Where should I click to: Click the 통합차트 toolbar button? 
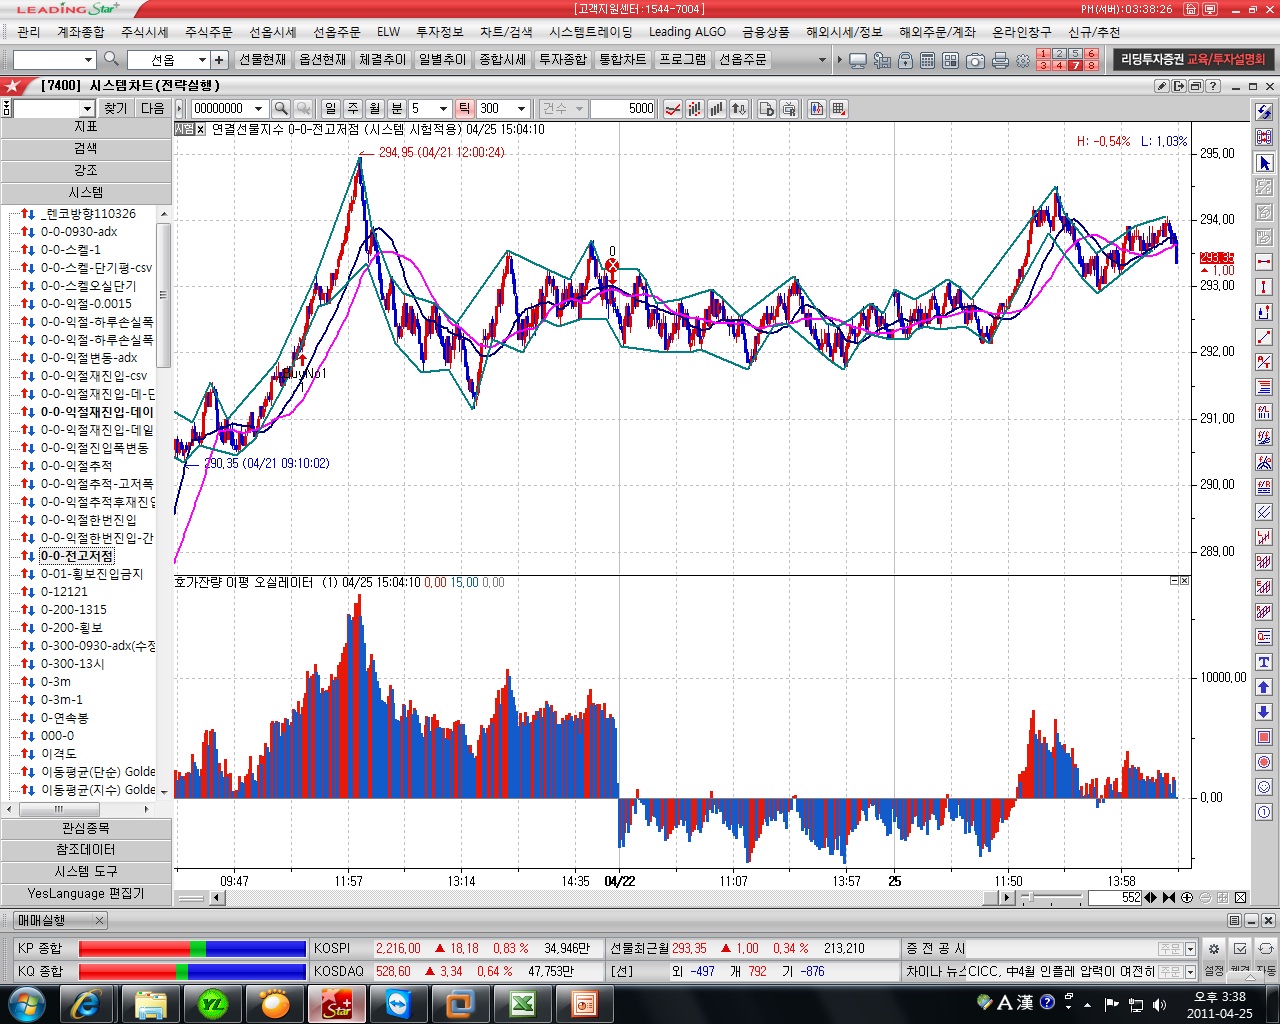tap(623, 60)
